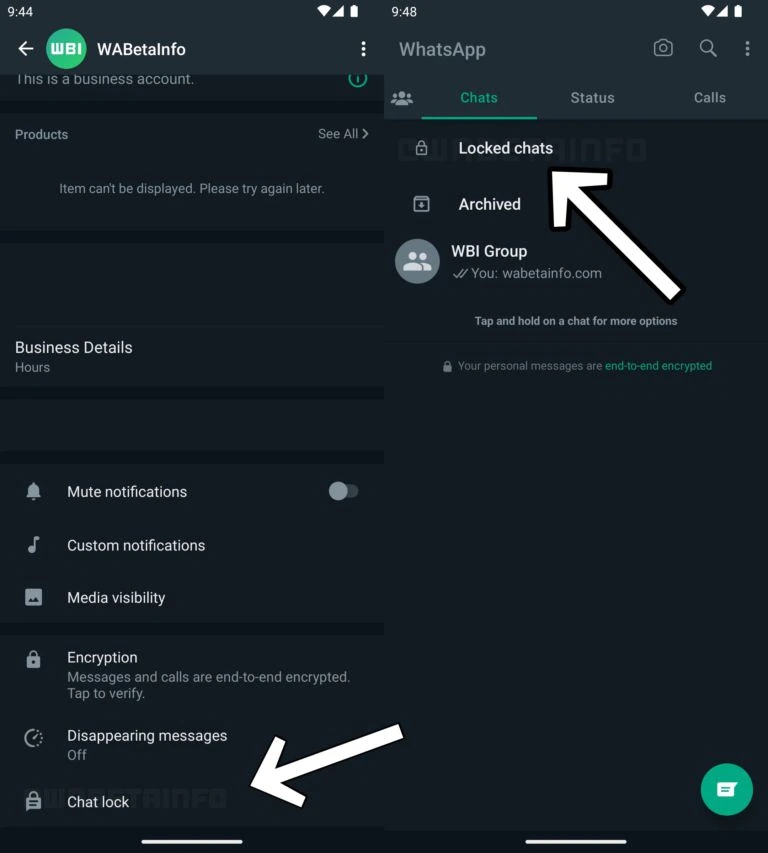The height and width of the screenshot is (853, 768).
Task: Tap the WBI profile logo
Action: point(67,49)
